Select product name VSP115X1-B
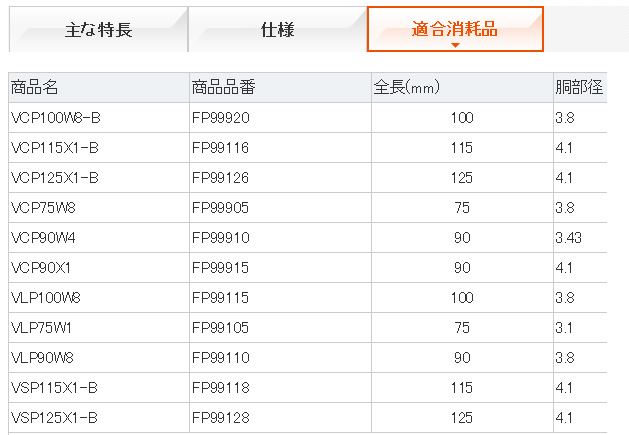The image size is (629, 435). 54,388
